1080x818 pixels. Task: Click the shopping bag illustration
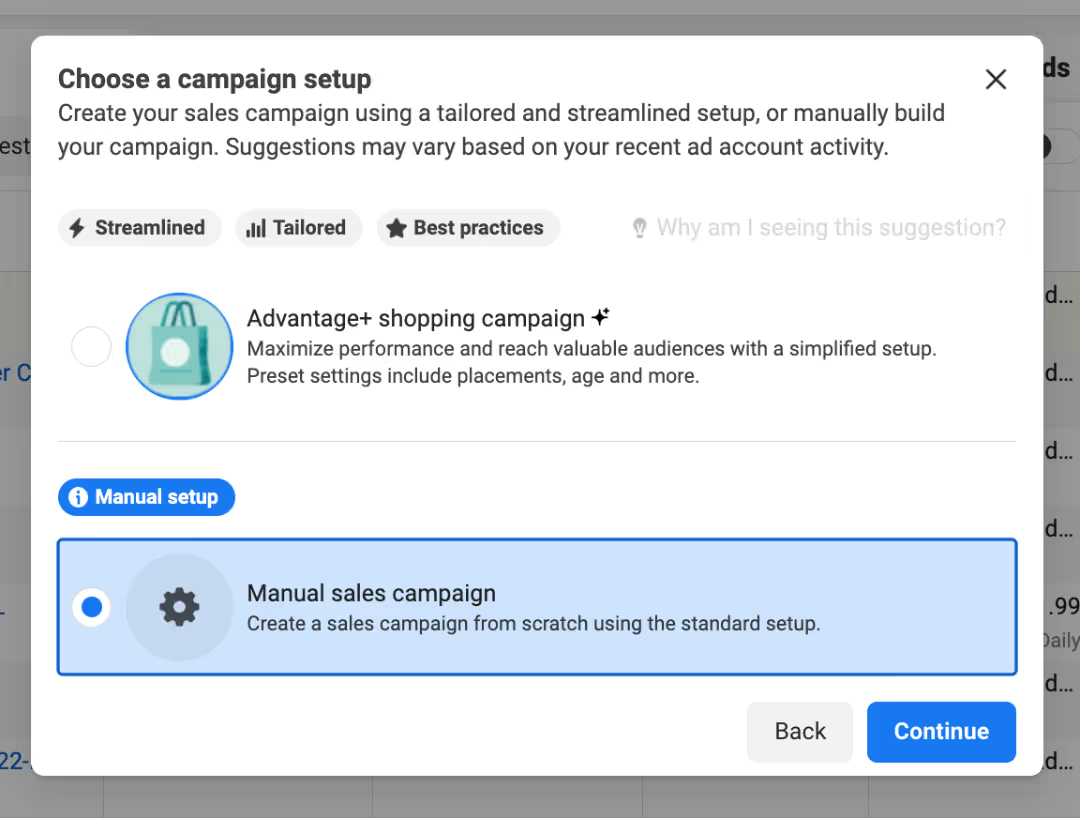pyautogui.click(x=180, y=346)
